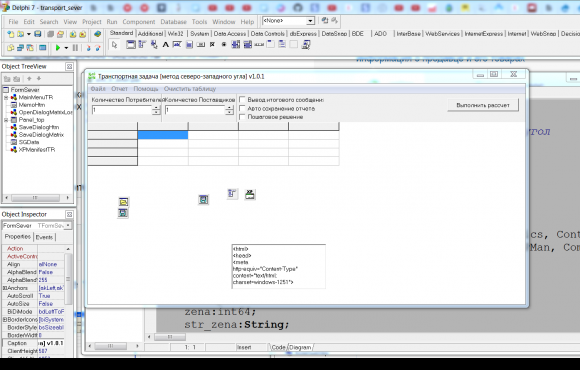This screenshot has width=580, height=370.
Task: Select the XPManifest component icon on form
Action: [x=250, y=194]
